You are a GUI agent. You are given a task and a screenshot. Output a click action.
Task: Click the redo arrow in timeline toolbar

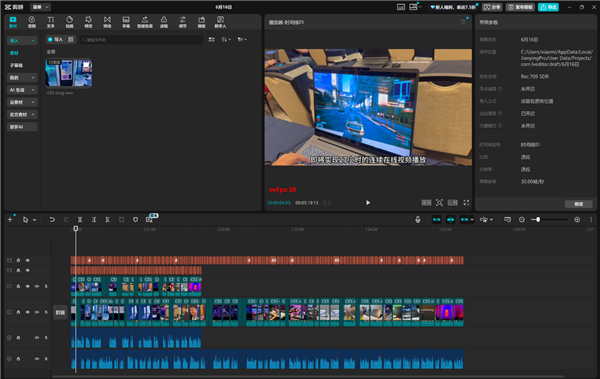pos(66,219)
